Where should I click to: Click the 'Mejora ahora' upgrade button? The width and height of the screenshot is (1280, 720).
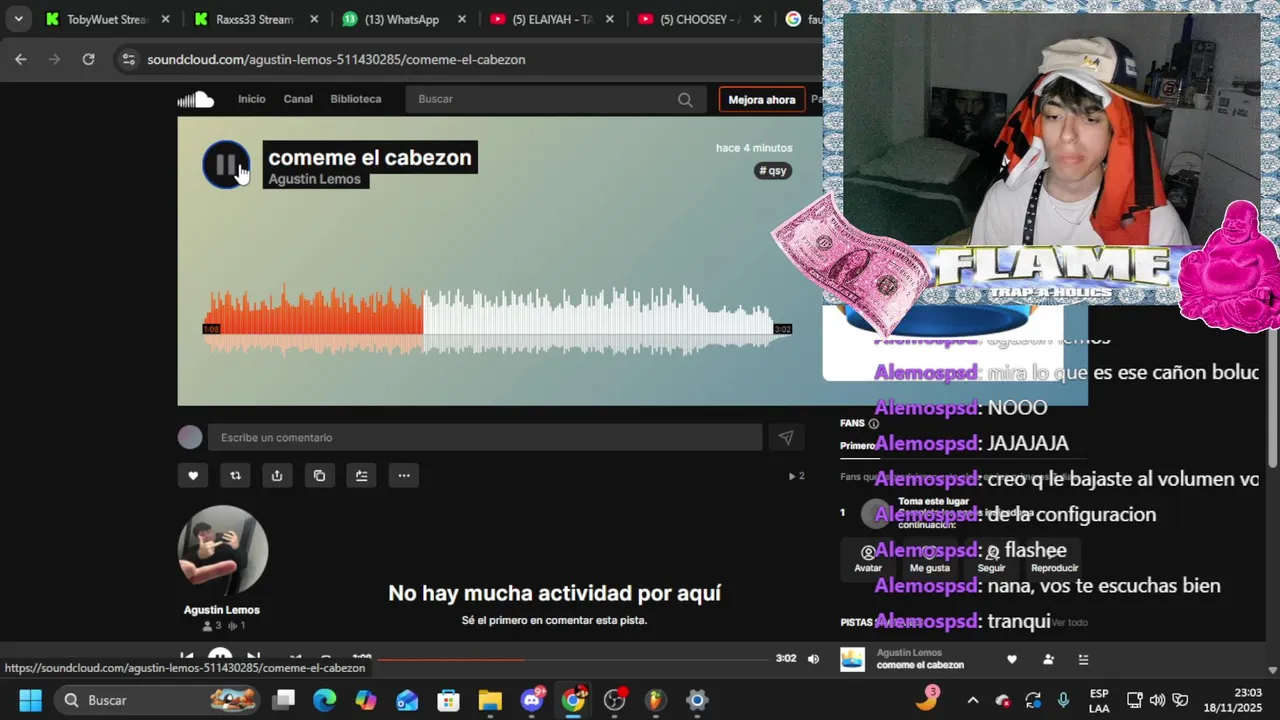(762, 99)
